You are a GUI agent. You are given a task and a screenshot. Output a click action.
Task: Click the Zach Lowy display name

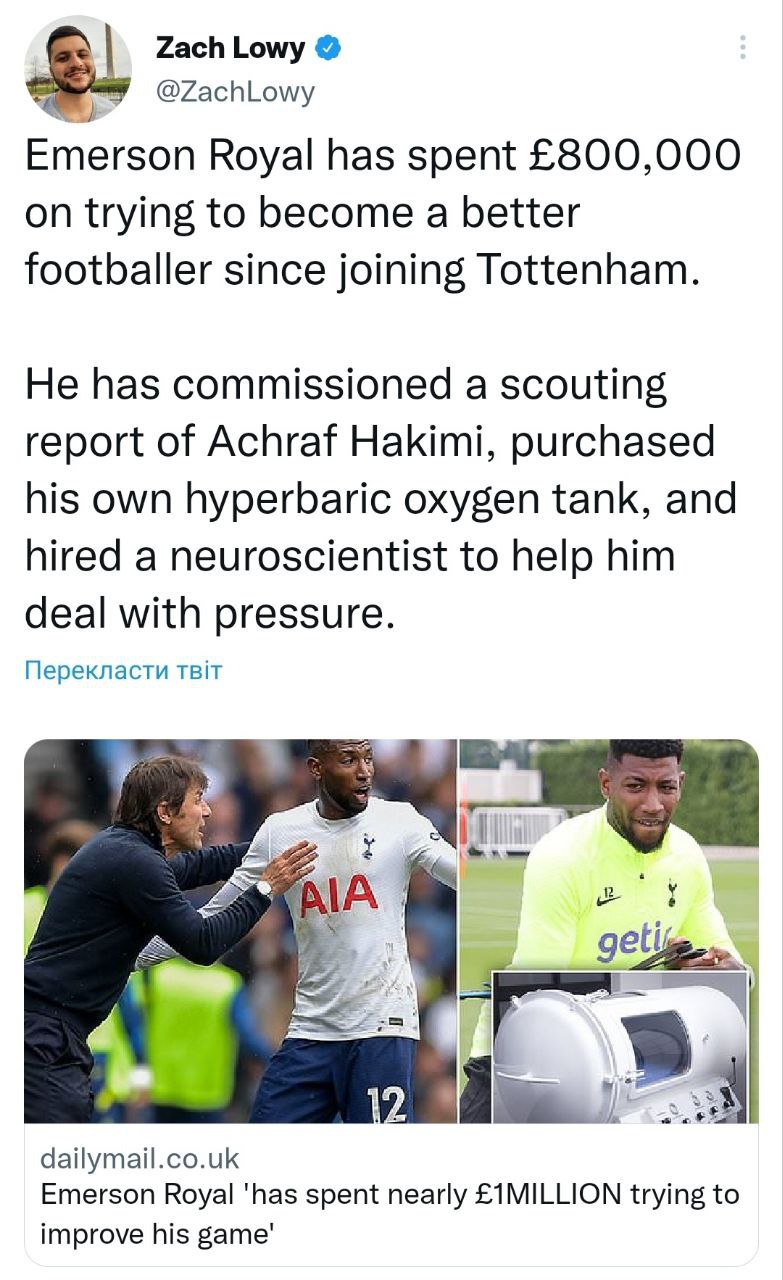(x=230, y=47)
